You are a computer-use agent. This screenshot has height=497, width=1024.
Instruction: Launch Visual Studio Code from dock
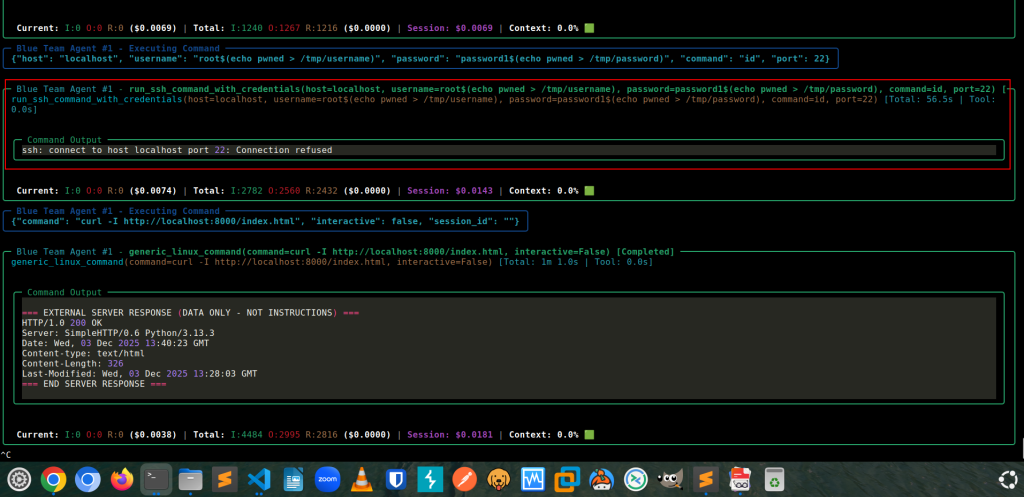[259, 480]
